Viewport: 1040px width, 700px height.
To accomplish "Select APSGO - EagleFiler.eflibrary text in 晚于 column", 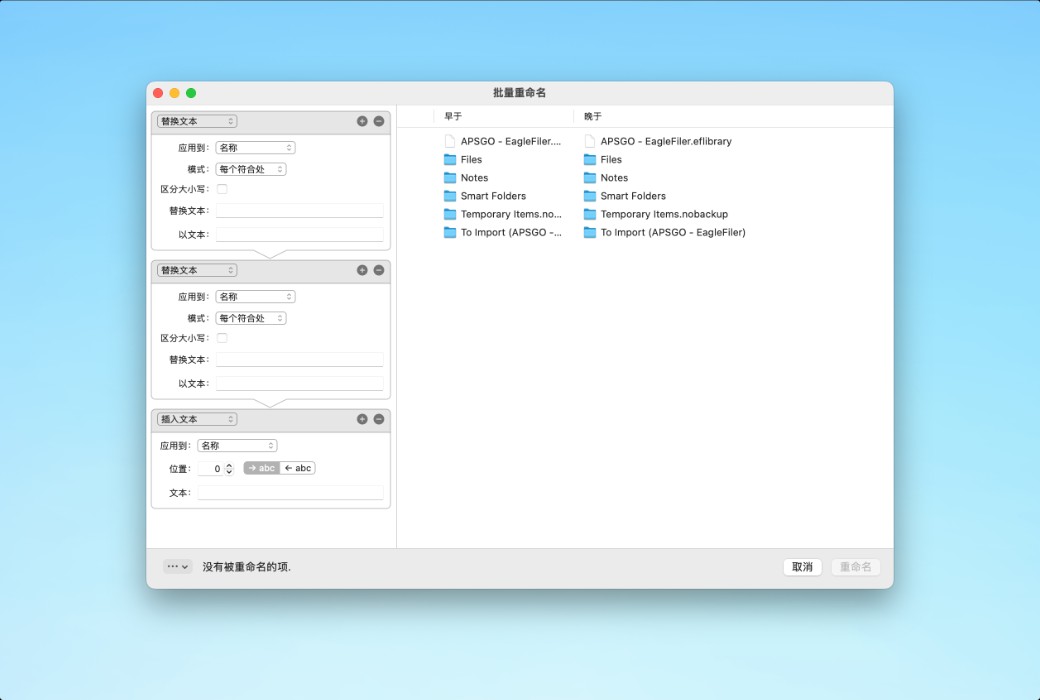I will 666,141.
